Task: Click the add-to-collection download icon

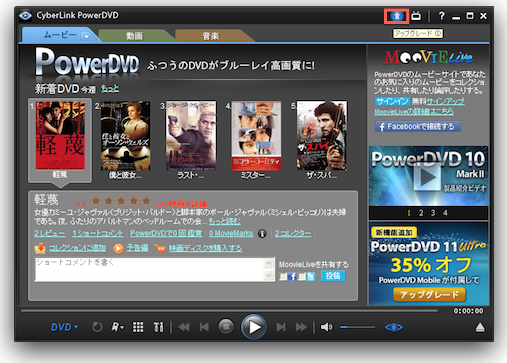Action: pos(40,248)
